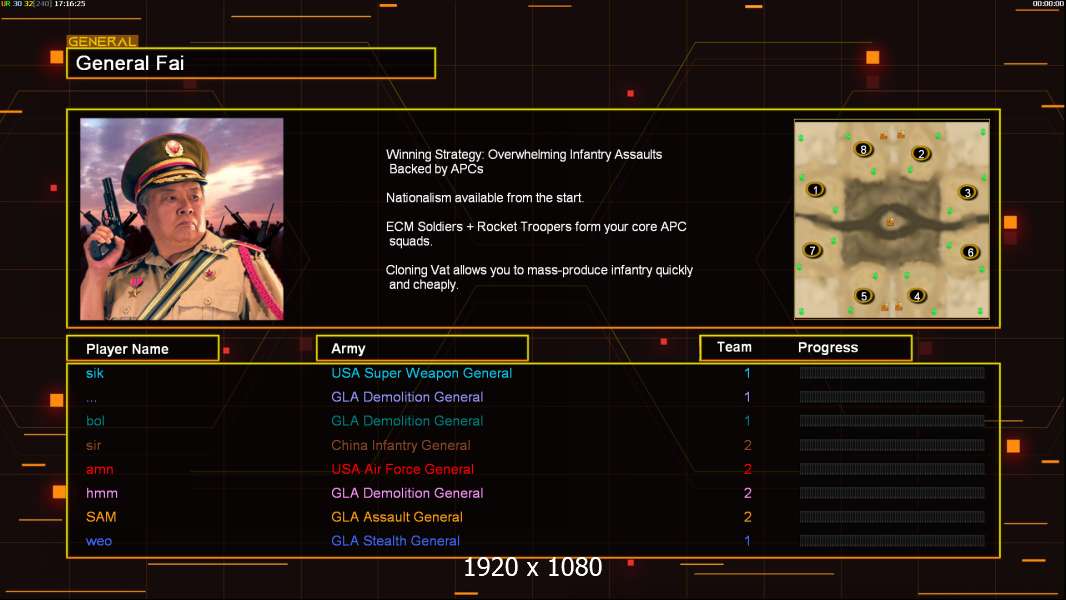The height and width of the screenshot is (600, 1066).
Task: Click GLA Stealth General army entry
Action: pos(395,541)
